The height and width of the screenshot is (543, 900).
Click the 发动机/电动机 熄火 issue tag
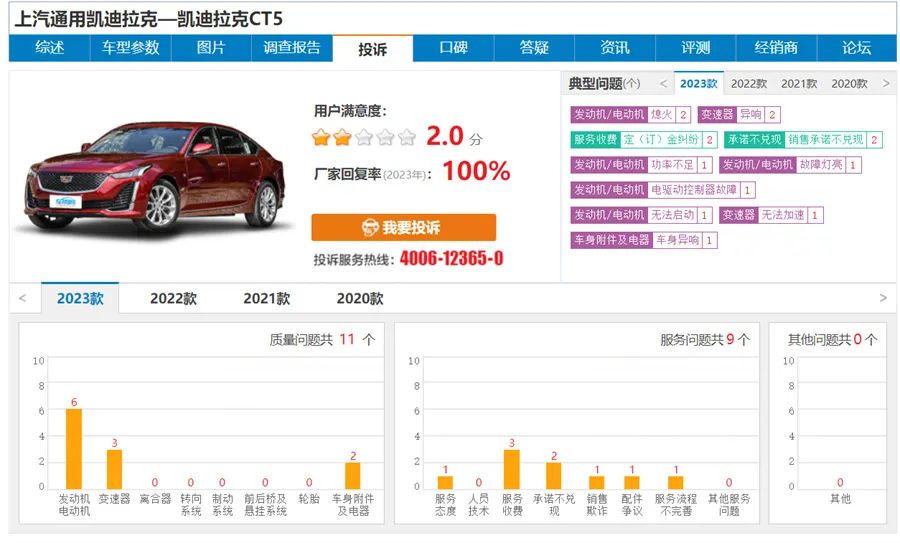630,115
